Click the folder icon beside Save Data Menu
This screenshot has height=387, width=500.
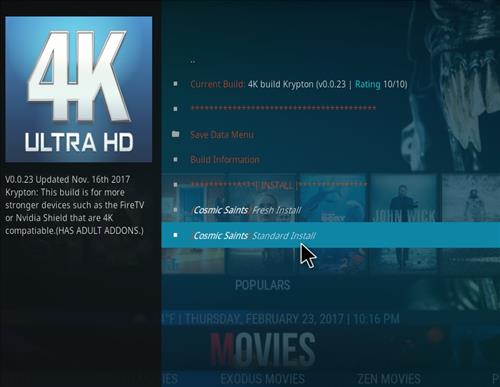(175, 134)
